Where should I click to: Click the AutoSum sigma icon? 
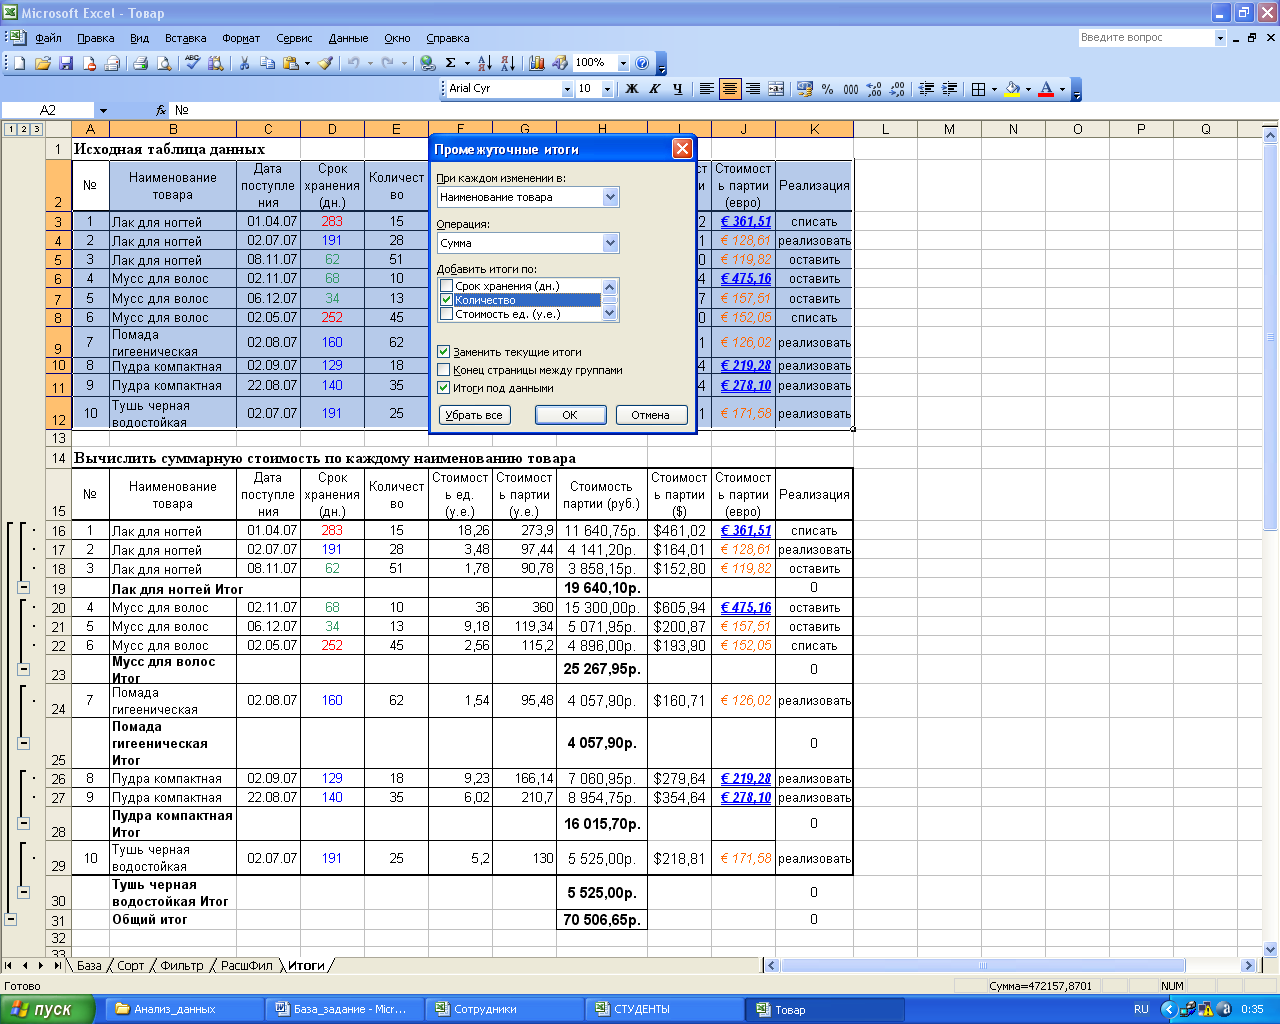coord(451,63)
